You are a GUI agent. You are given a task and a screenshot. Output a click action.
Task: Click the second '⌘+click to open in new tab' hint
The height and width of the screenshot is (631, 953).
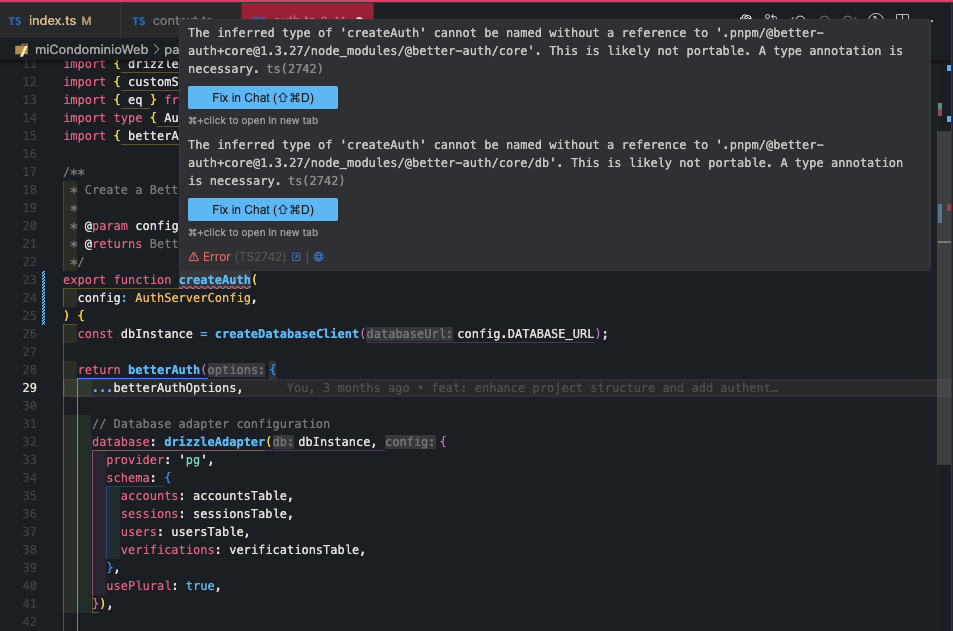253,232
